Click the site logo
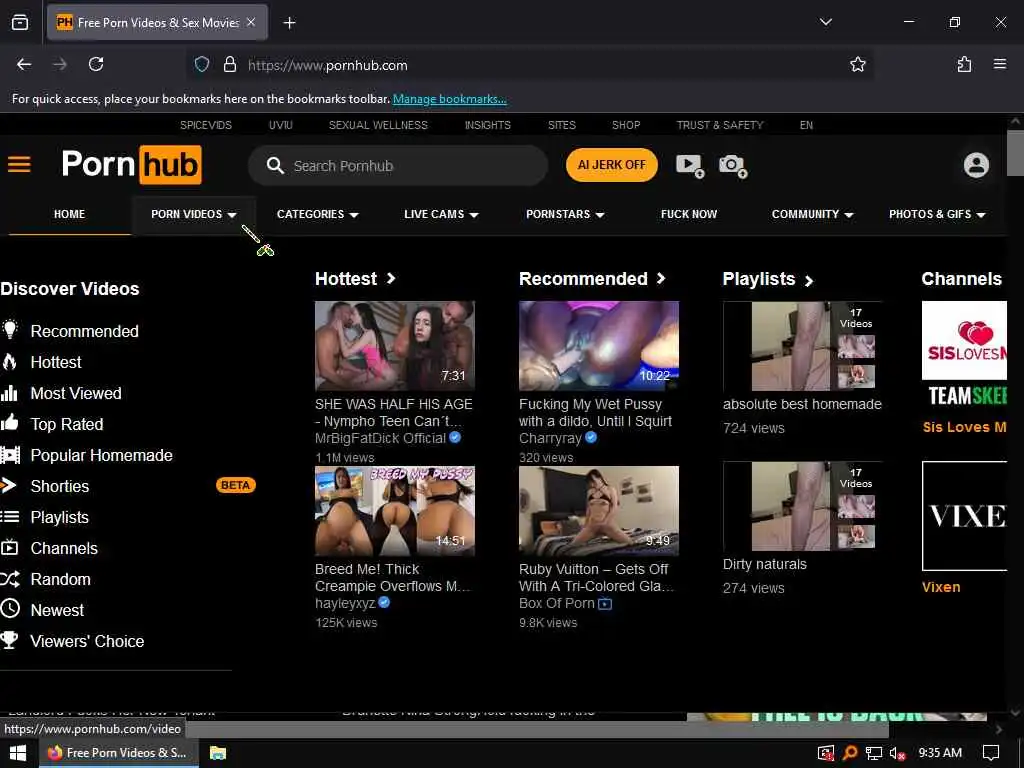 (131, 164)
